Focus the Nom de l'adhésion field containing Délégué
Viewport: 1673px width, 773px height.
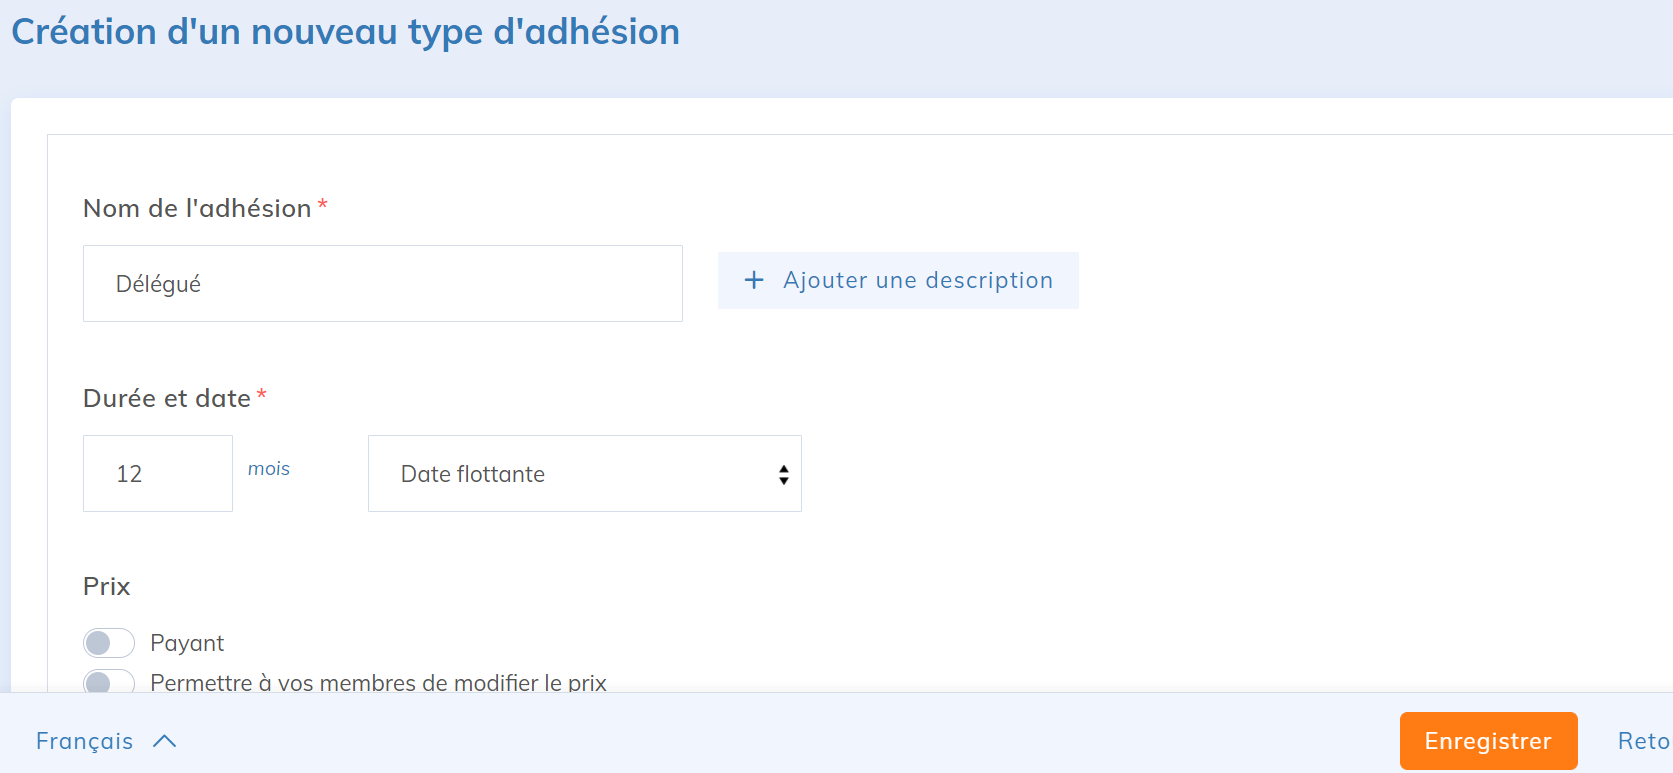(382, 284)
